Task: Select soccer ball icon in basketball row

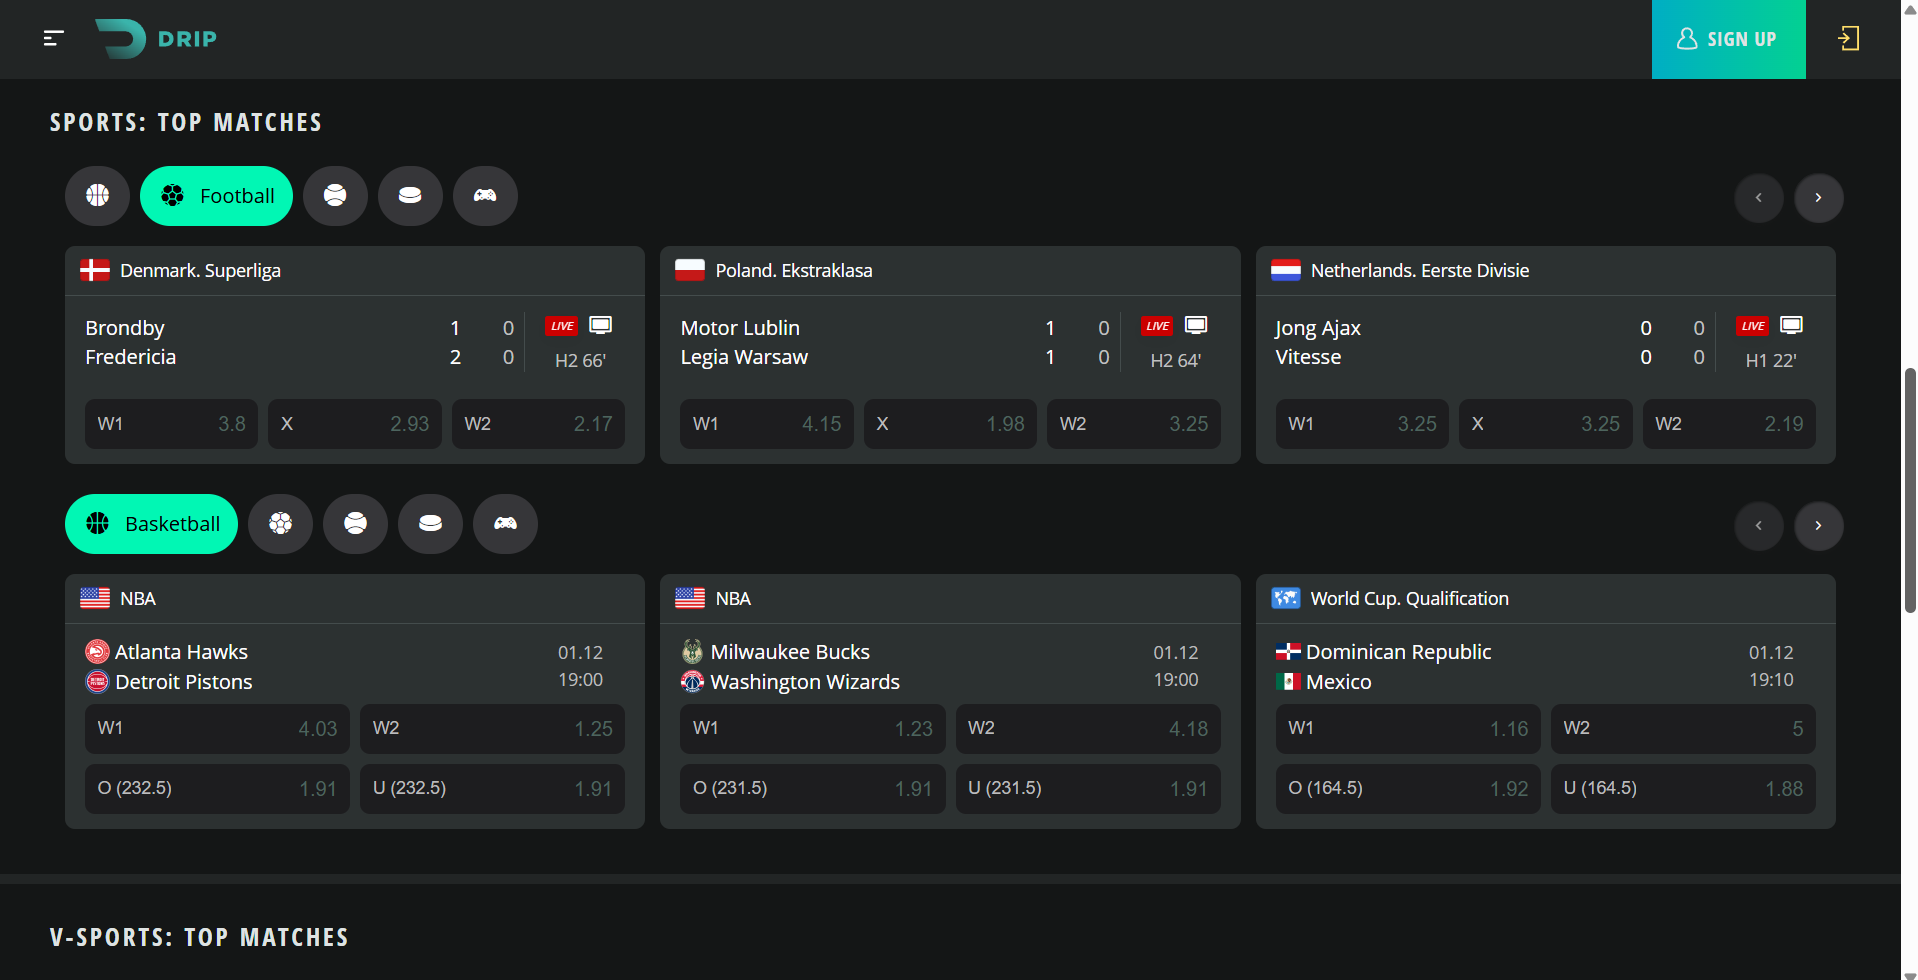Action: click(280, 524)
